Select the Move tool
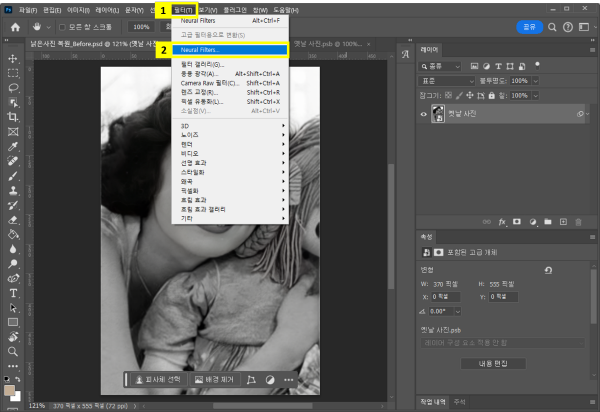This screenshot has height=412, width=600. [13, 59]
